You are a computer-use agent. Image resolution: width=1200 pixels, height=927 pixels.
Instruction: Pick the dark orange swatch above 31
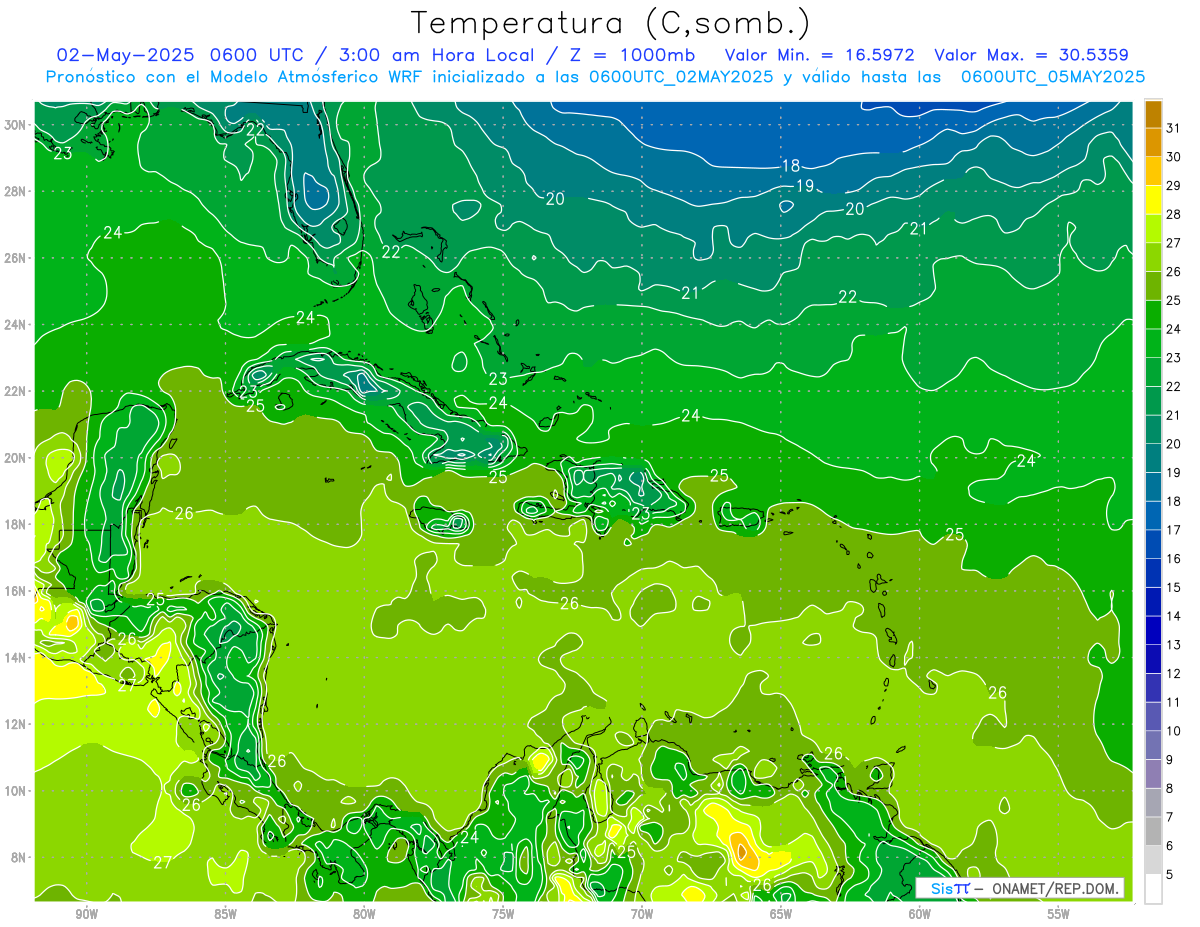[x=1154, y=113]
